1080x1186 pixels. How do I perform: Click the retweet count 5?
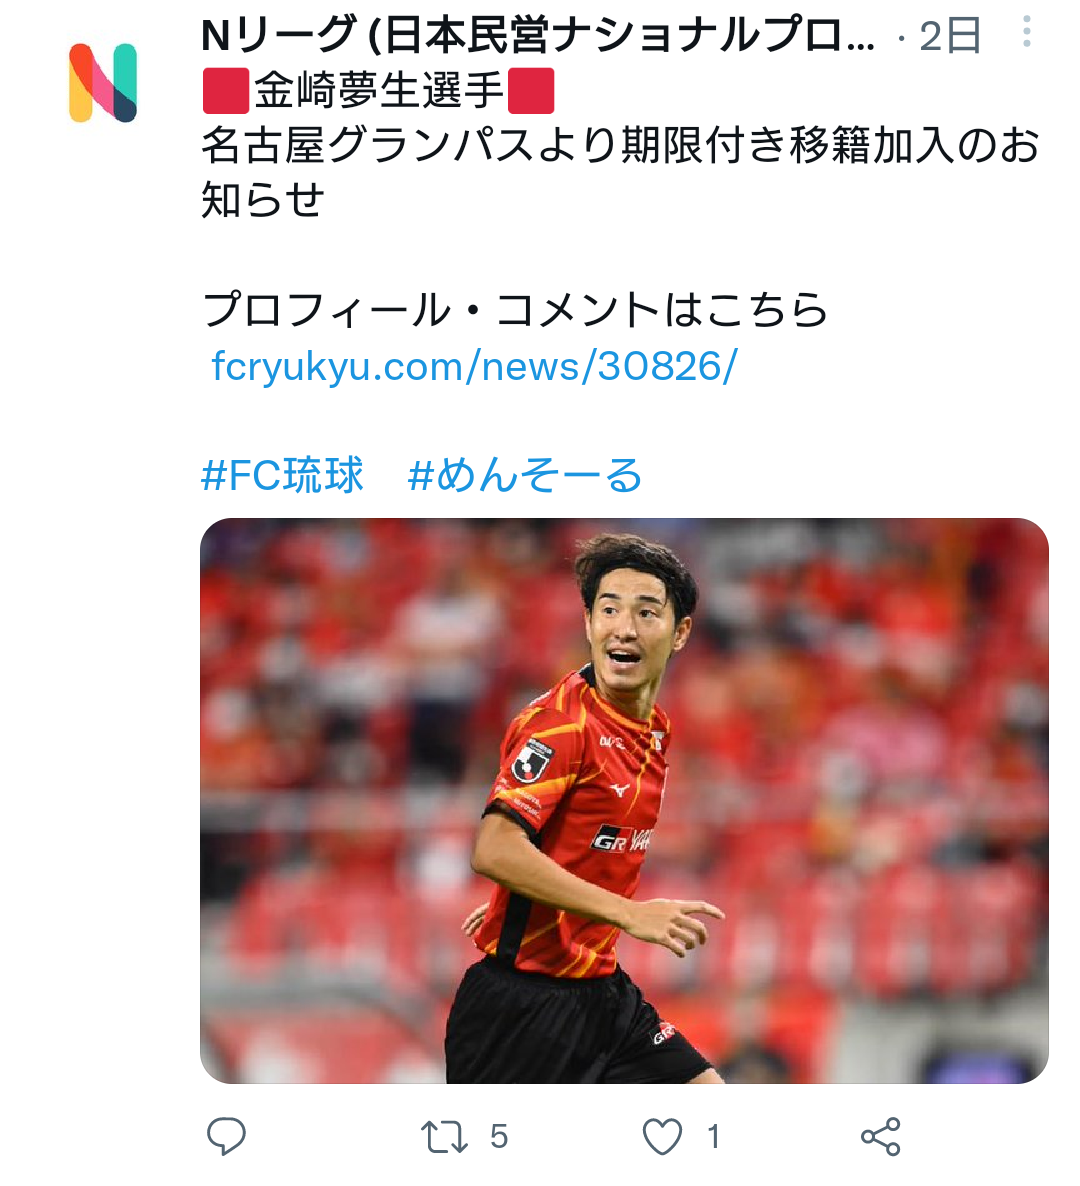pyautogui.click(x=499, y=1136)
